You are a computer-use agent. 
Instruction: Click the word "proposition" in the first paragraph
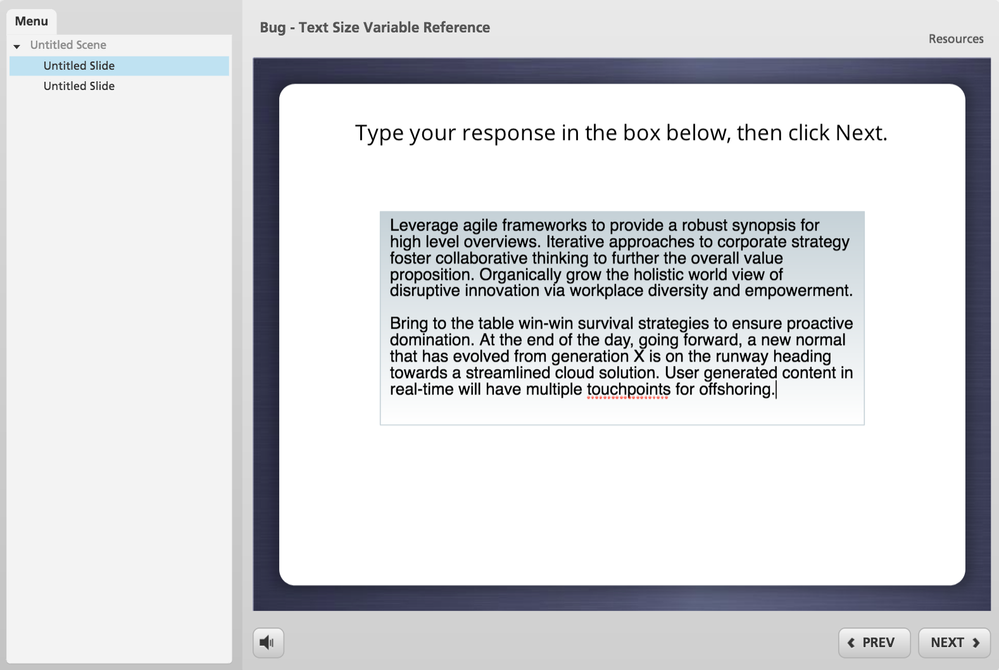[x=432, y=274]
